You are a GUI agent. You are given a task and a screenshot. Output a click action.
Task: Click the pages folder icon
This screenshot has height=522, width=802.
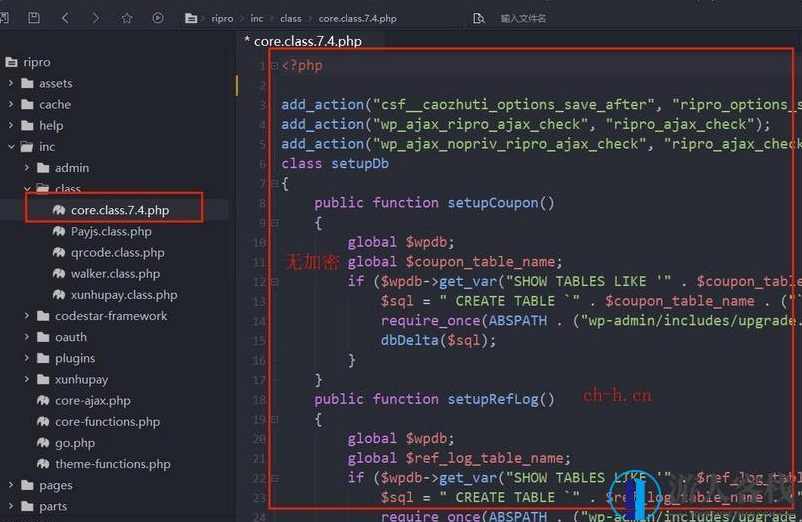tap(28, 485)
